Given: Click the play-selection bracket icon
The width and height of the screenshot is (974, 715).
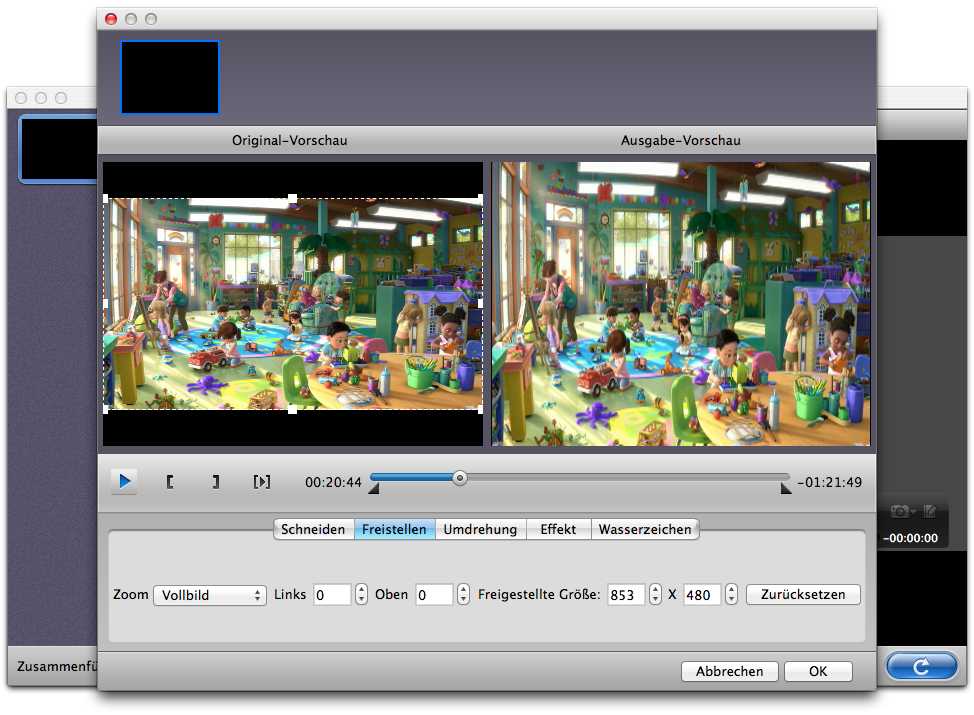Looking at the screenshot, I should pyautogui.click(x=262, y=482).
